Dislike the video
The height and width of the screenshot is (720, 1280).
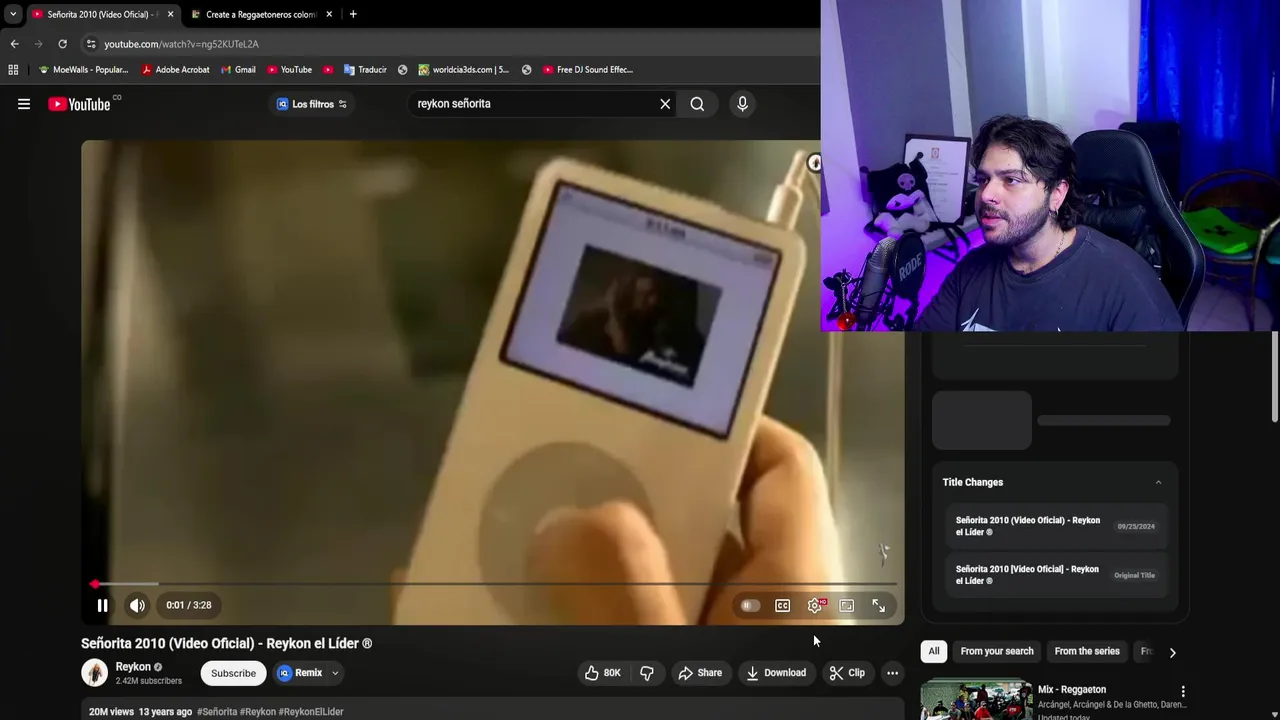tap(647, 673)
